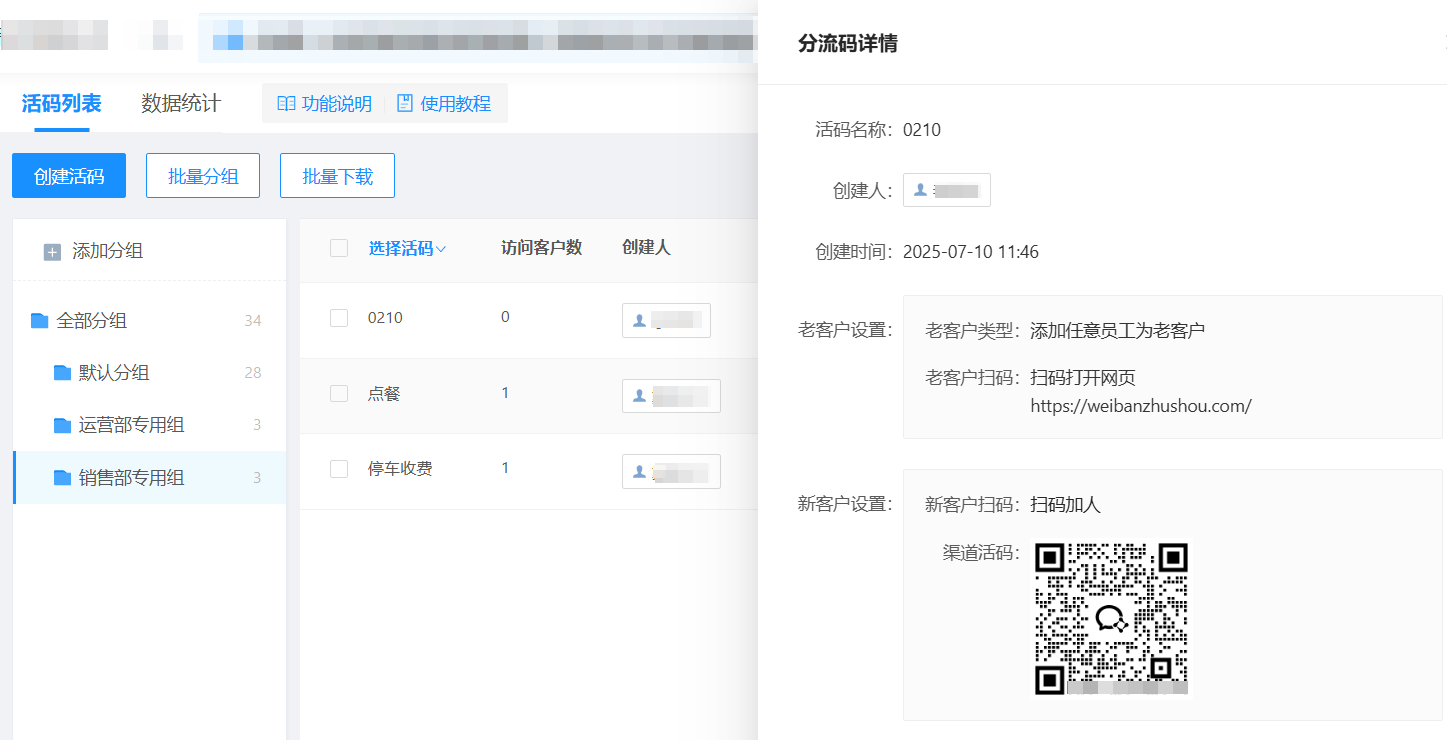Click the 扫码打开网页 value text
Image resolution: width=1447 pixels, height=740 pixels.
(x=1083, y=378)
